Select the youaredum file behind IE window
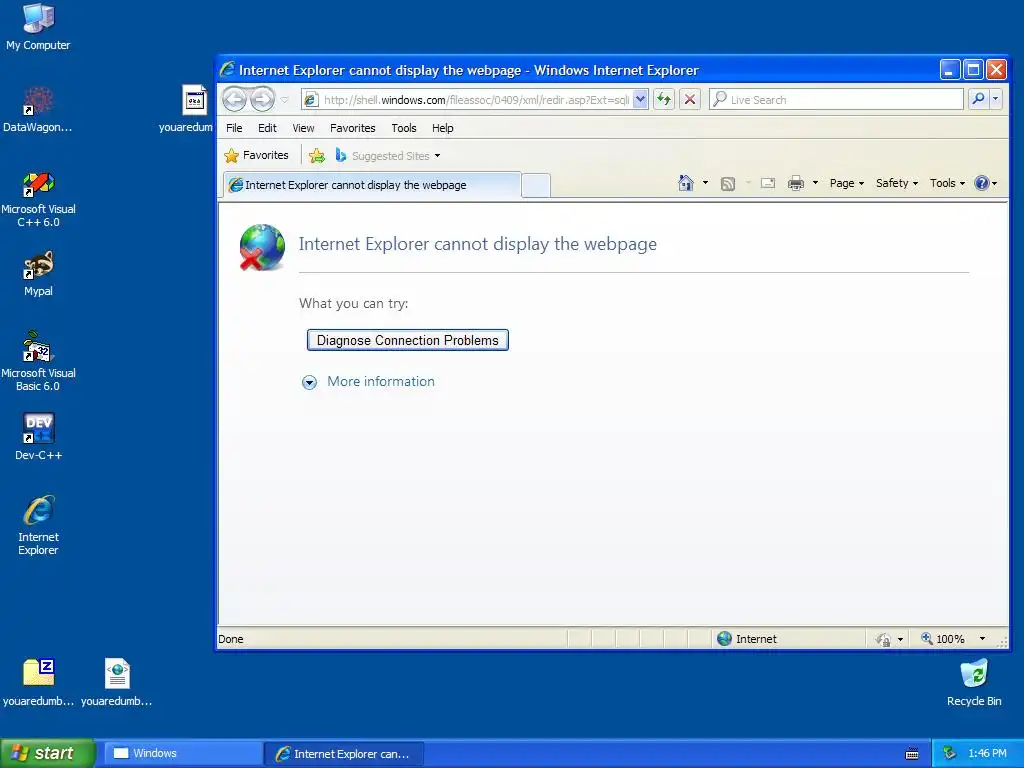The image size is (1024, 768). point(187,109)
